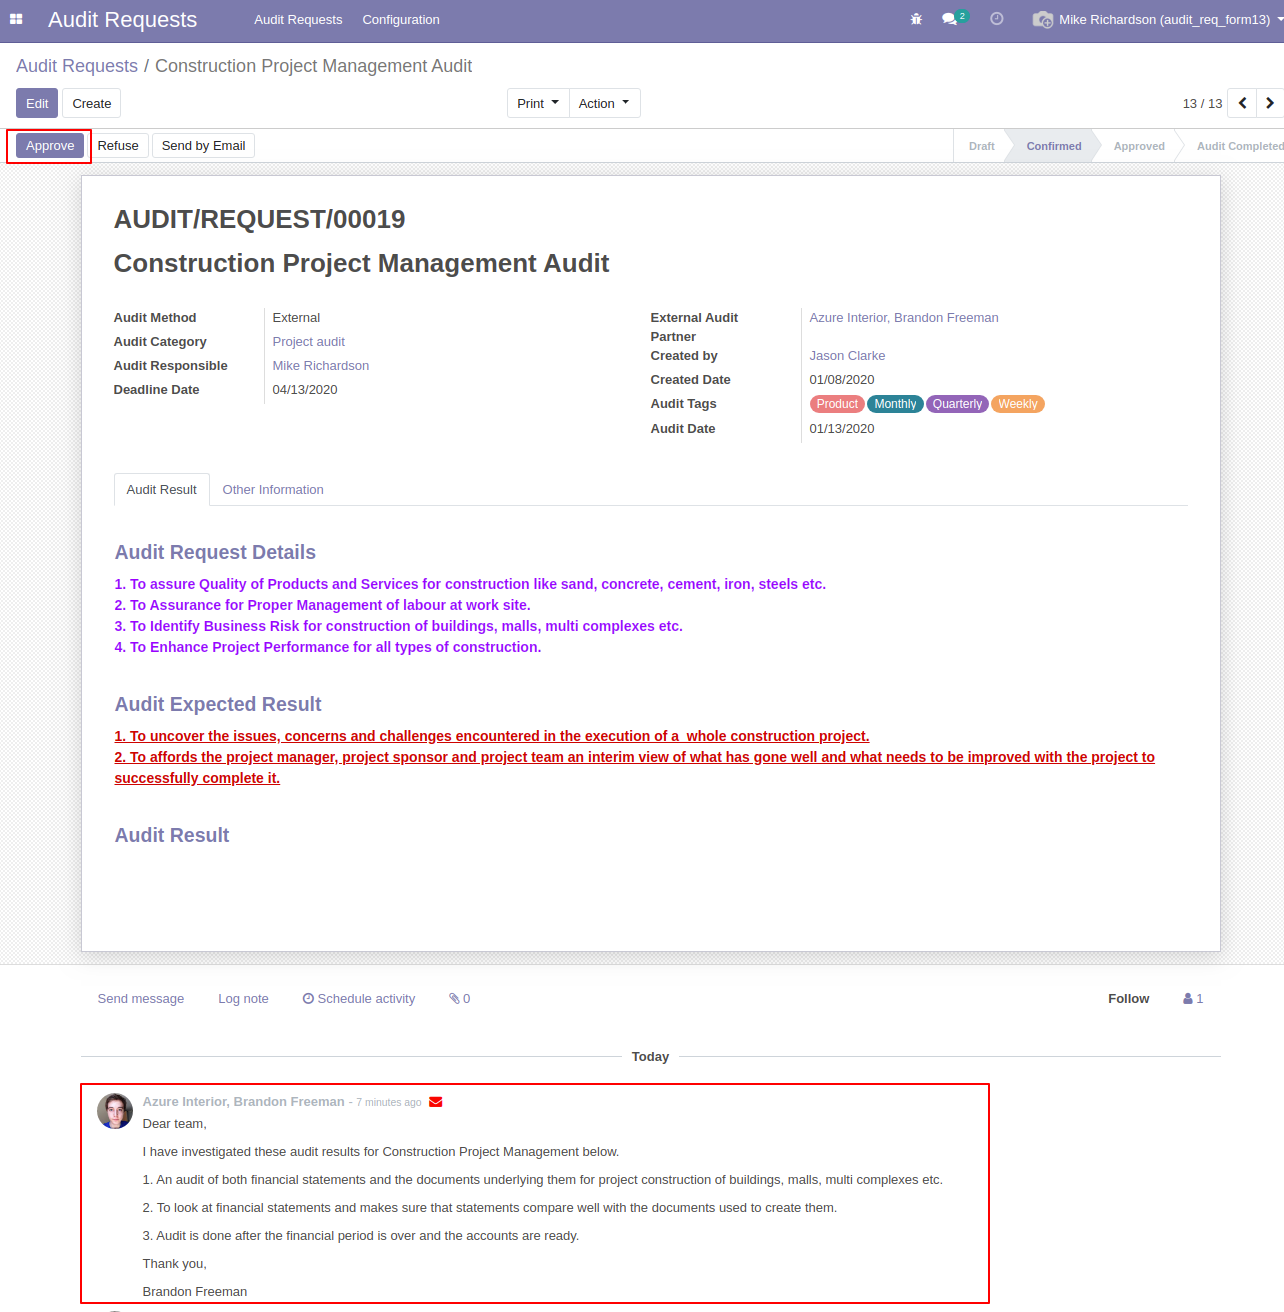Click Brandon Freeman's avatar thumbnail

pyautogui.click(x=115, y=1111)
